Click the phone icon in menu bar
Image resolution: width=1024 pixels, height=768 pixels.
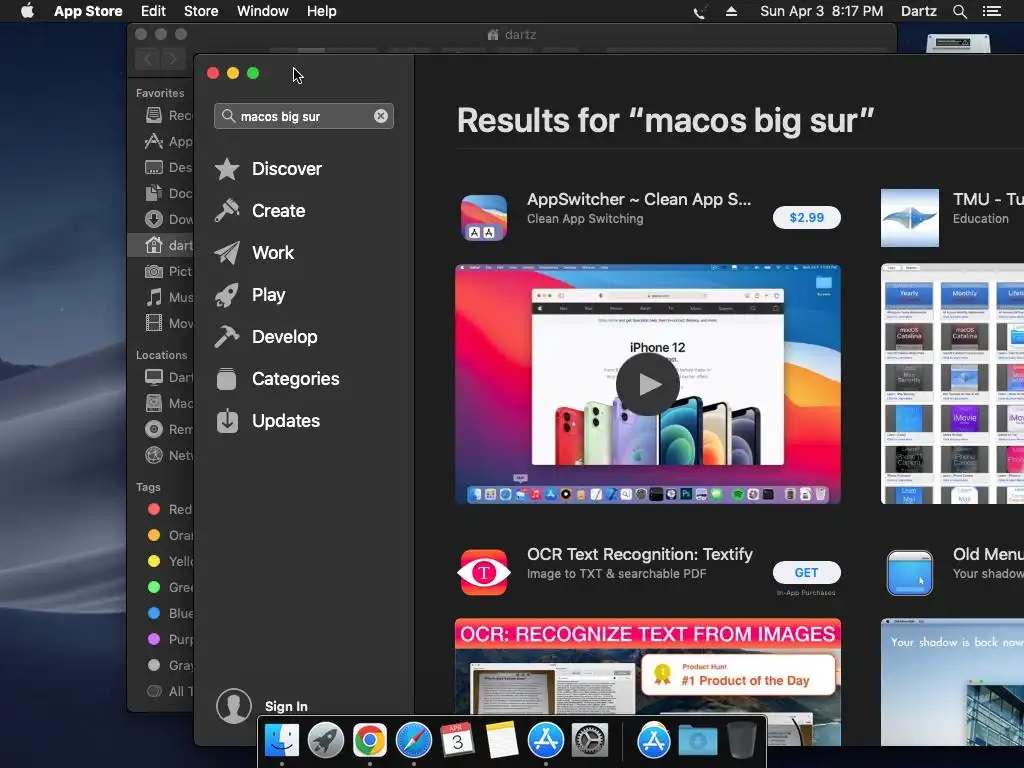(699, 12)
